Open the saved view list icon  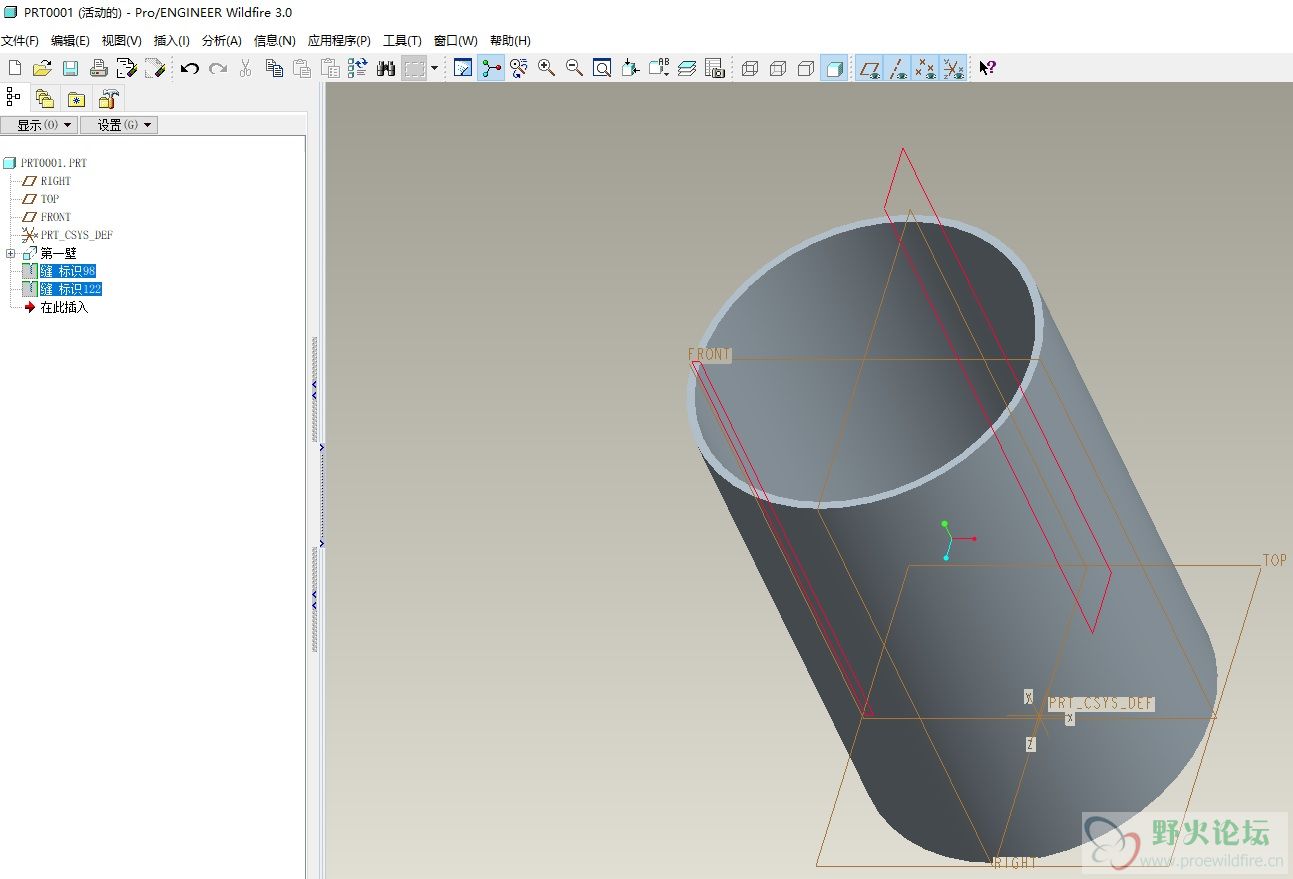coord(659,68)
